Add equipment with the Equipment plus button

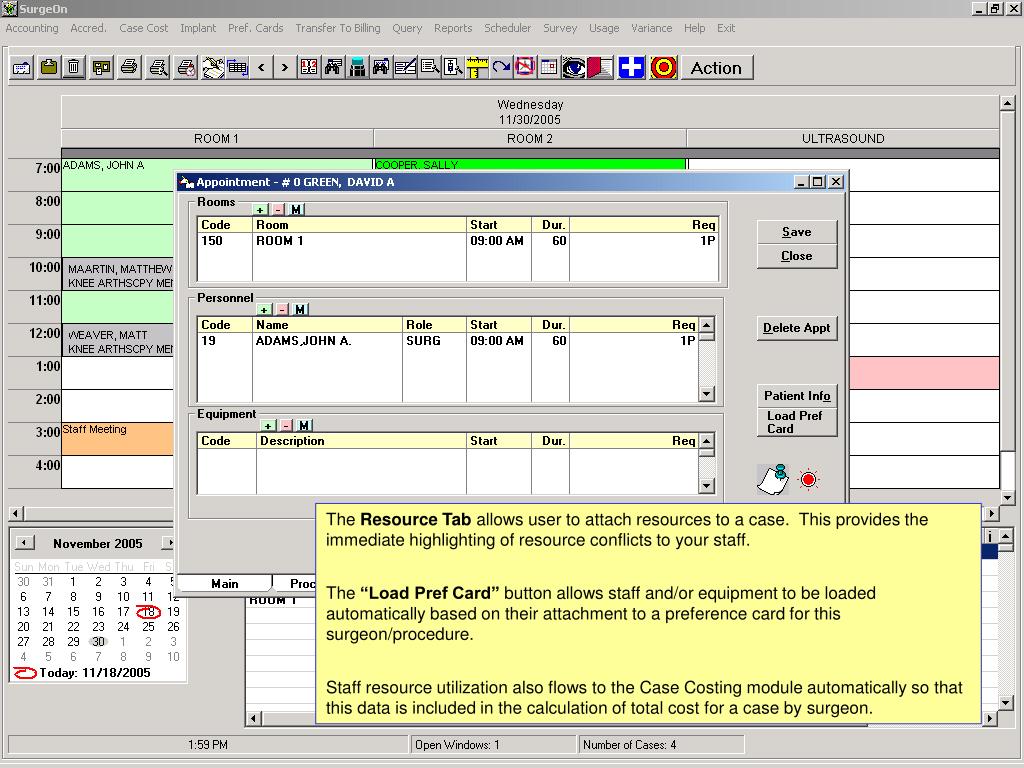[x=268, y=425]
